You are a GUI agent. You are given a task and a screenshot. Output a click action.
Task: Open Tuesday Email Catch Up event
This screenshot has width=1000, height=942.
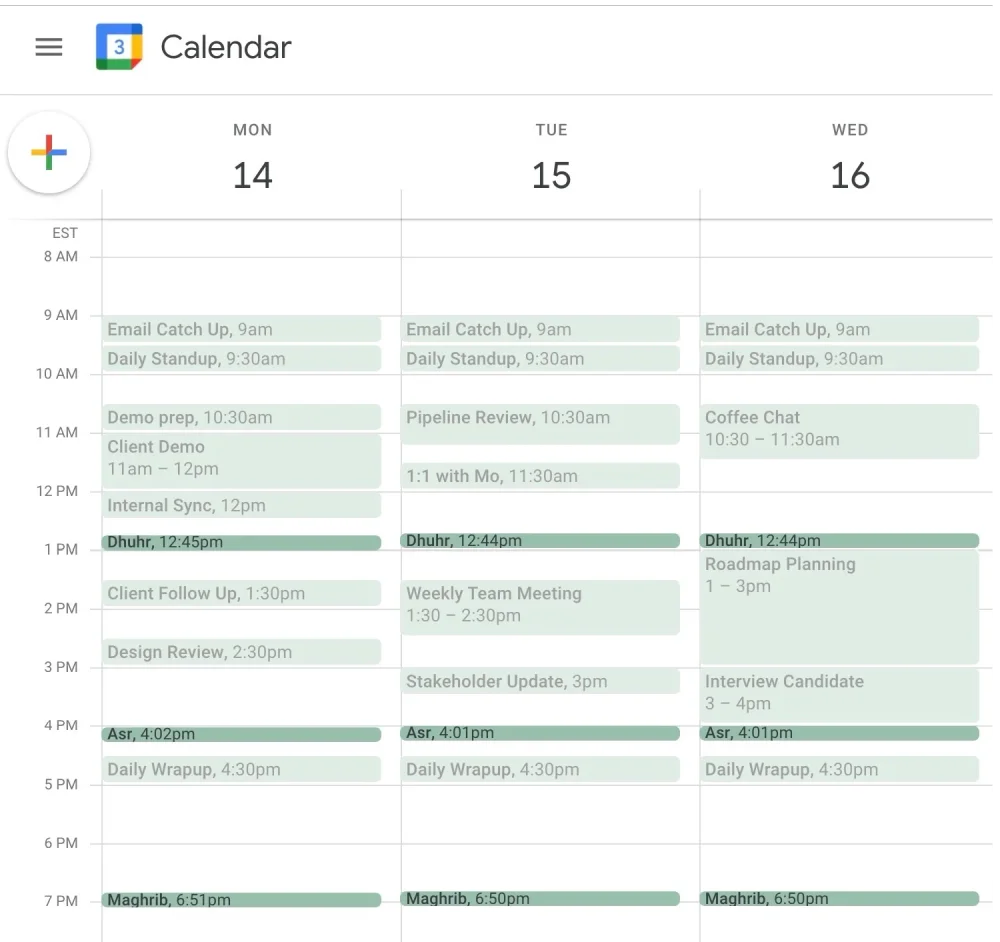(540, 329)
